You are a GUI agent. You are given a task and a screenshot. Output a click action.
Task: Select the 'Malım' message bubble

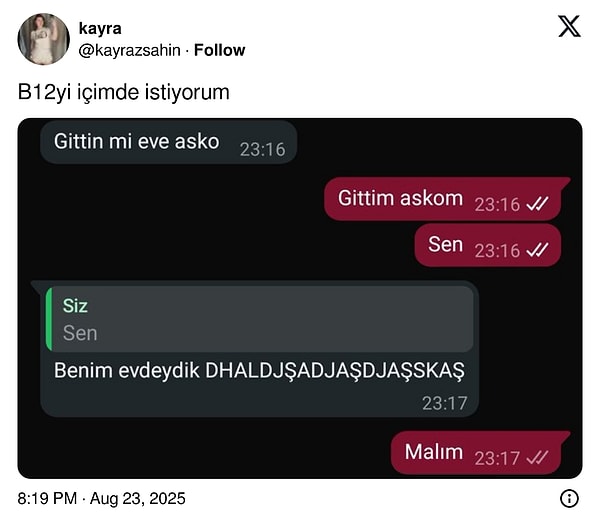click(476, 453)
